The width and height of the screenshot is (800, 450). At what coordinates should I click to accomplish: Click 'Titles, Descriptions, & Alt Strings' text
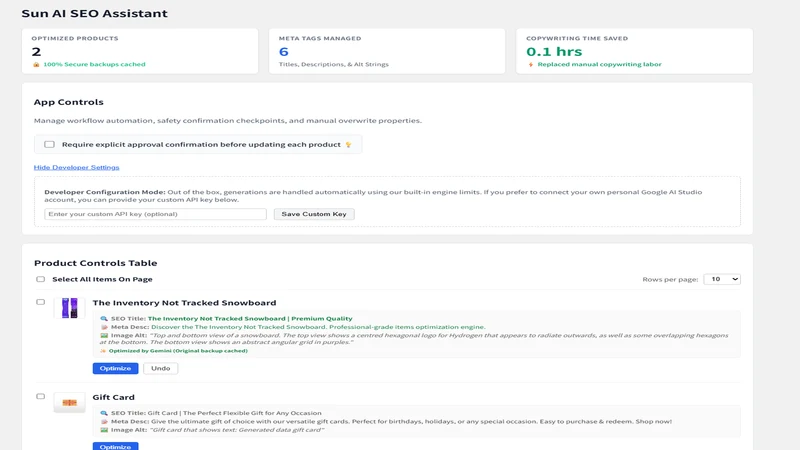(334, 64)
